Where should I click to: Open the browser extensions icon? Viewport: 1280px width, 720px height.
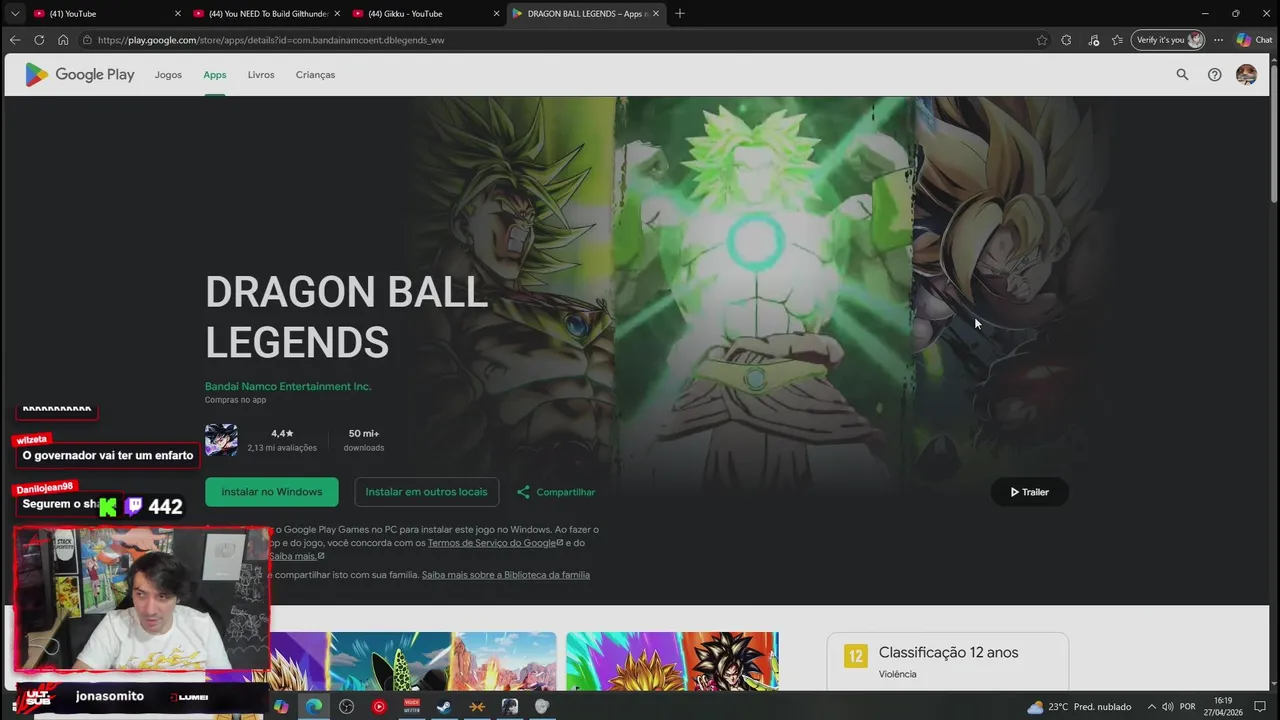[x=1066, y=40]
